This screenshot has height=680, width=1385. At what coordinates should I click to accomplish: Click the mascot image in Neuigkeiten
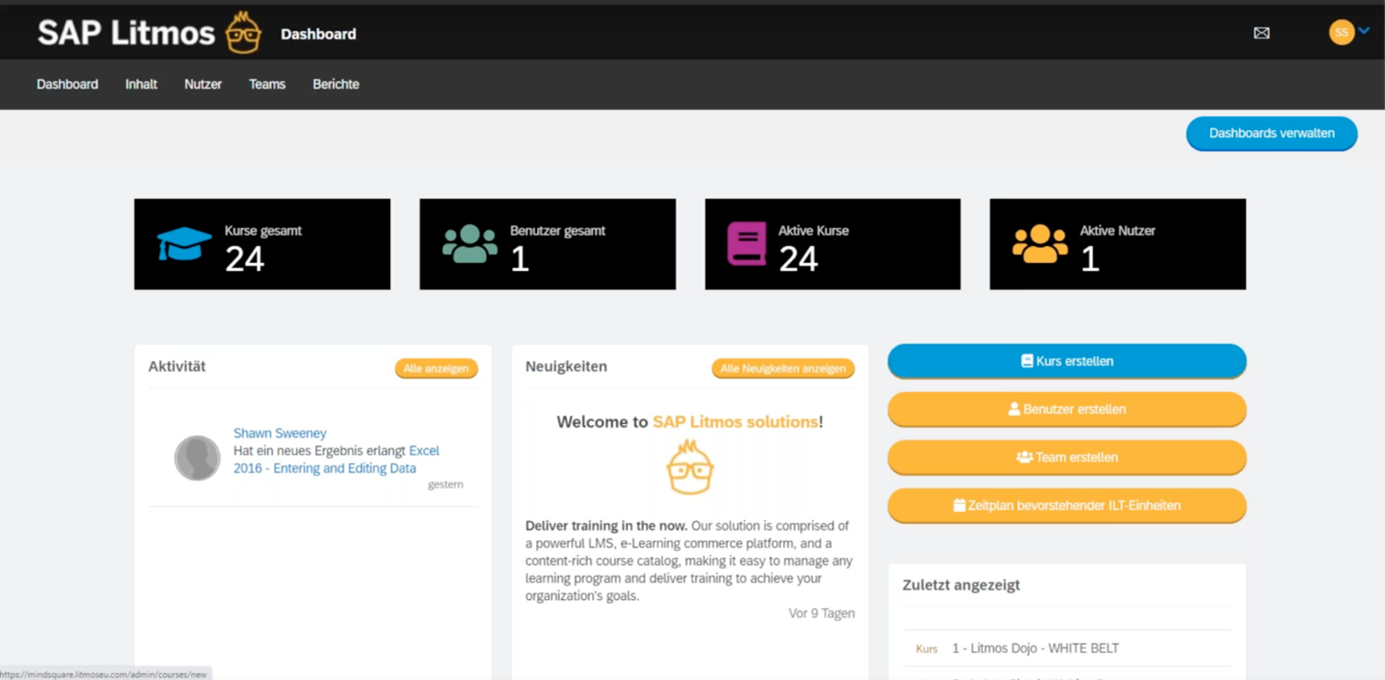(690, 467)
